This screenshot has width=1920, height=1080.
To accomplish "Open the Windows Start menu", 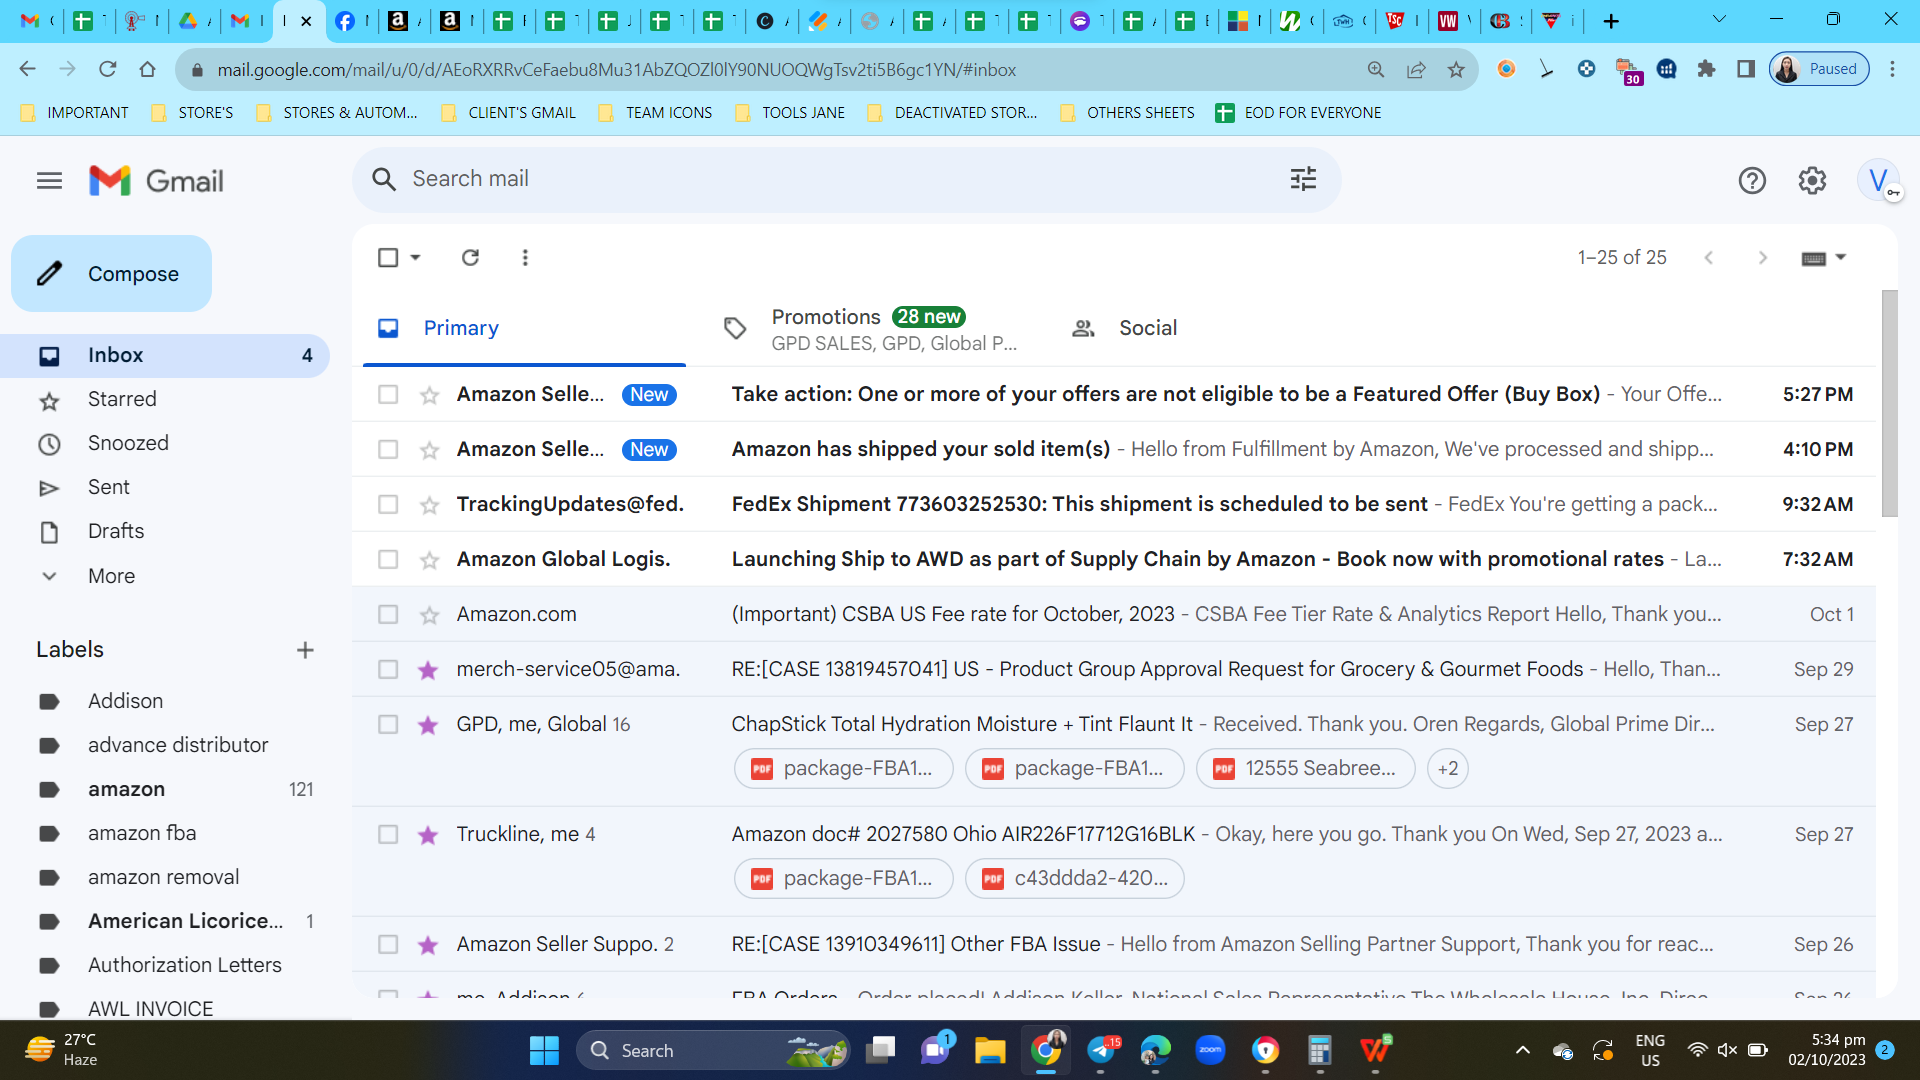I will pos(544,1051).
